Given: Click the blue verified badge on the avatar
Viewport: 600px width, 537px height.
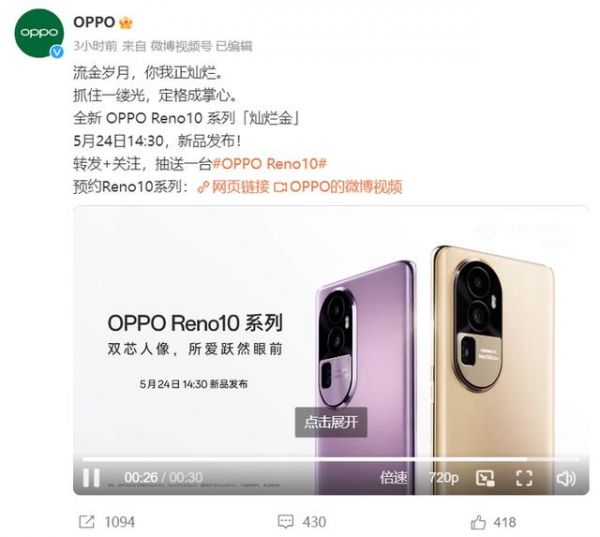Looking at the screenshot, I should [57, 52].
